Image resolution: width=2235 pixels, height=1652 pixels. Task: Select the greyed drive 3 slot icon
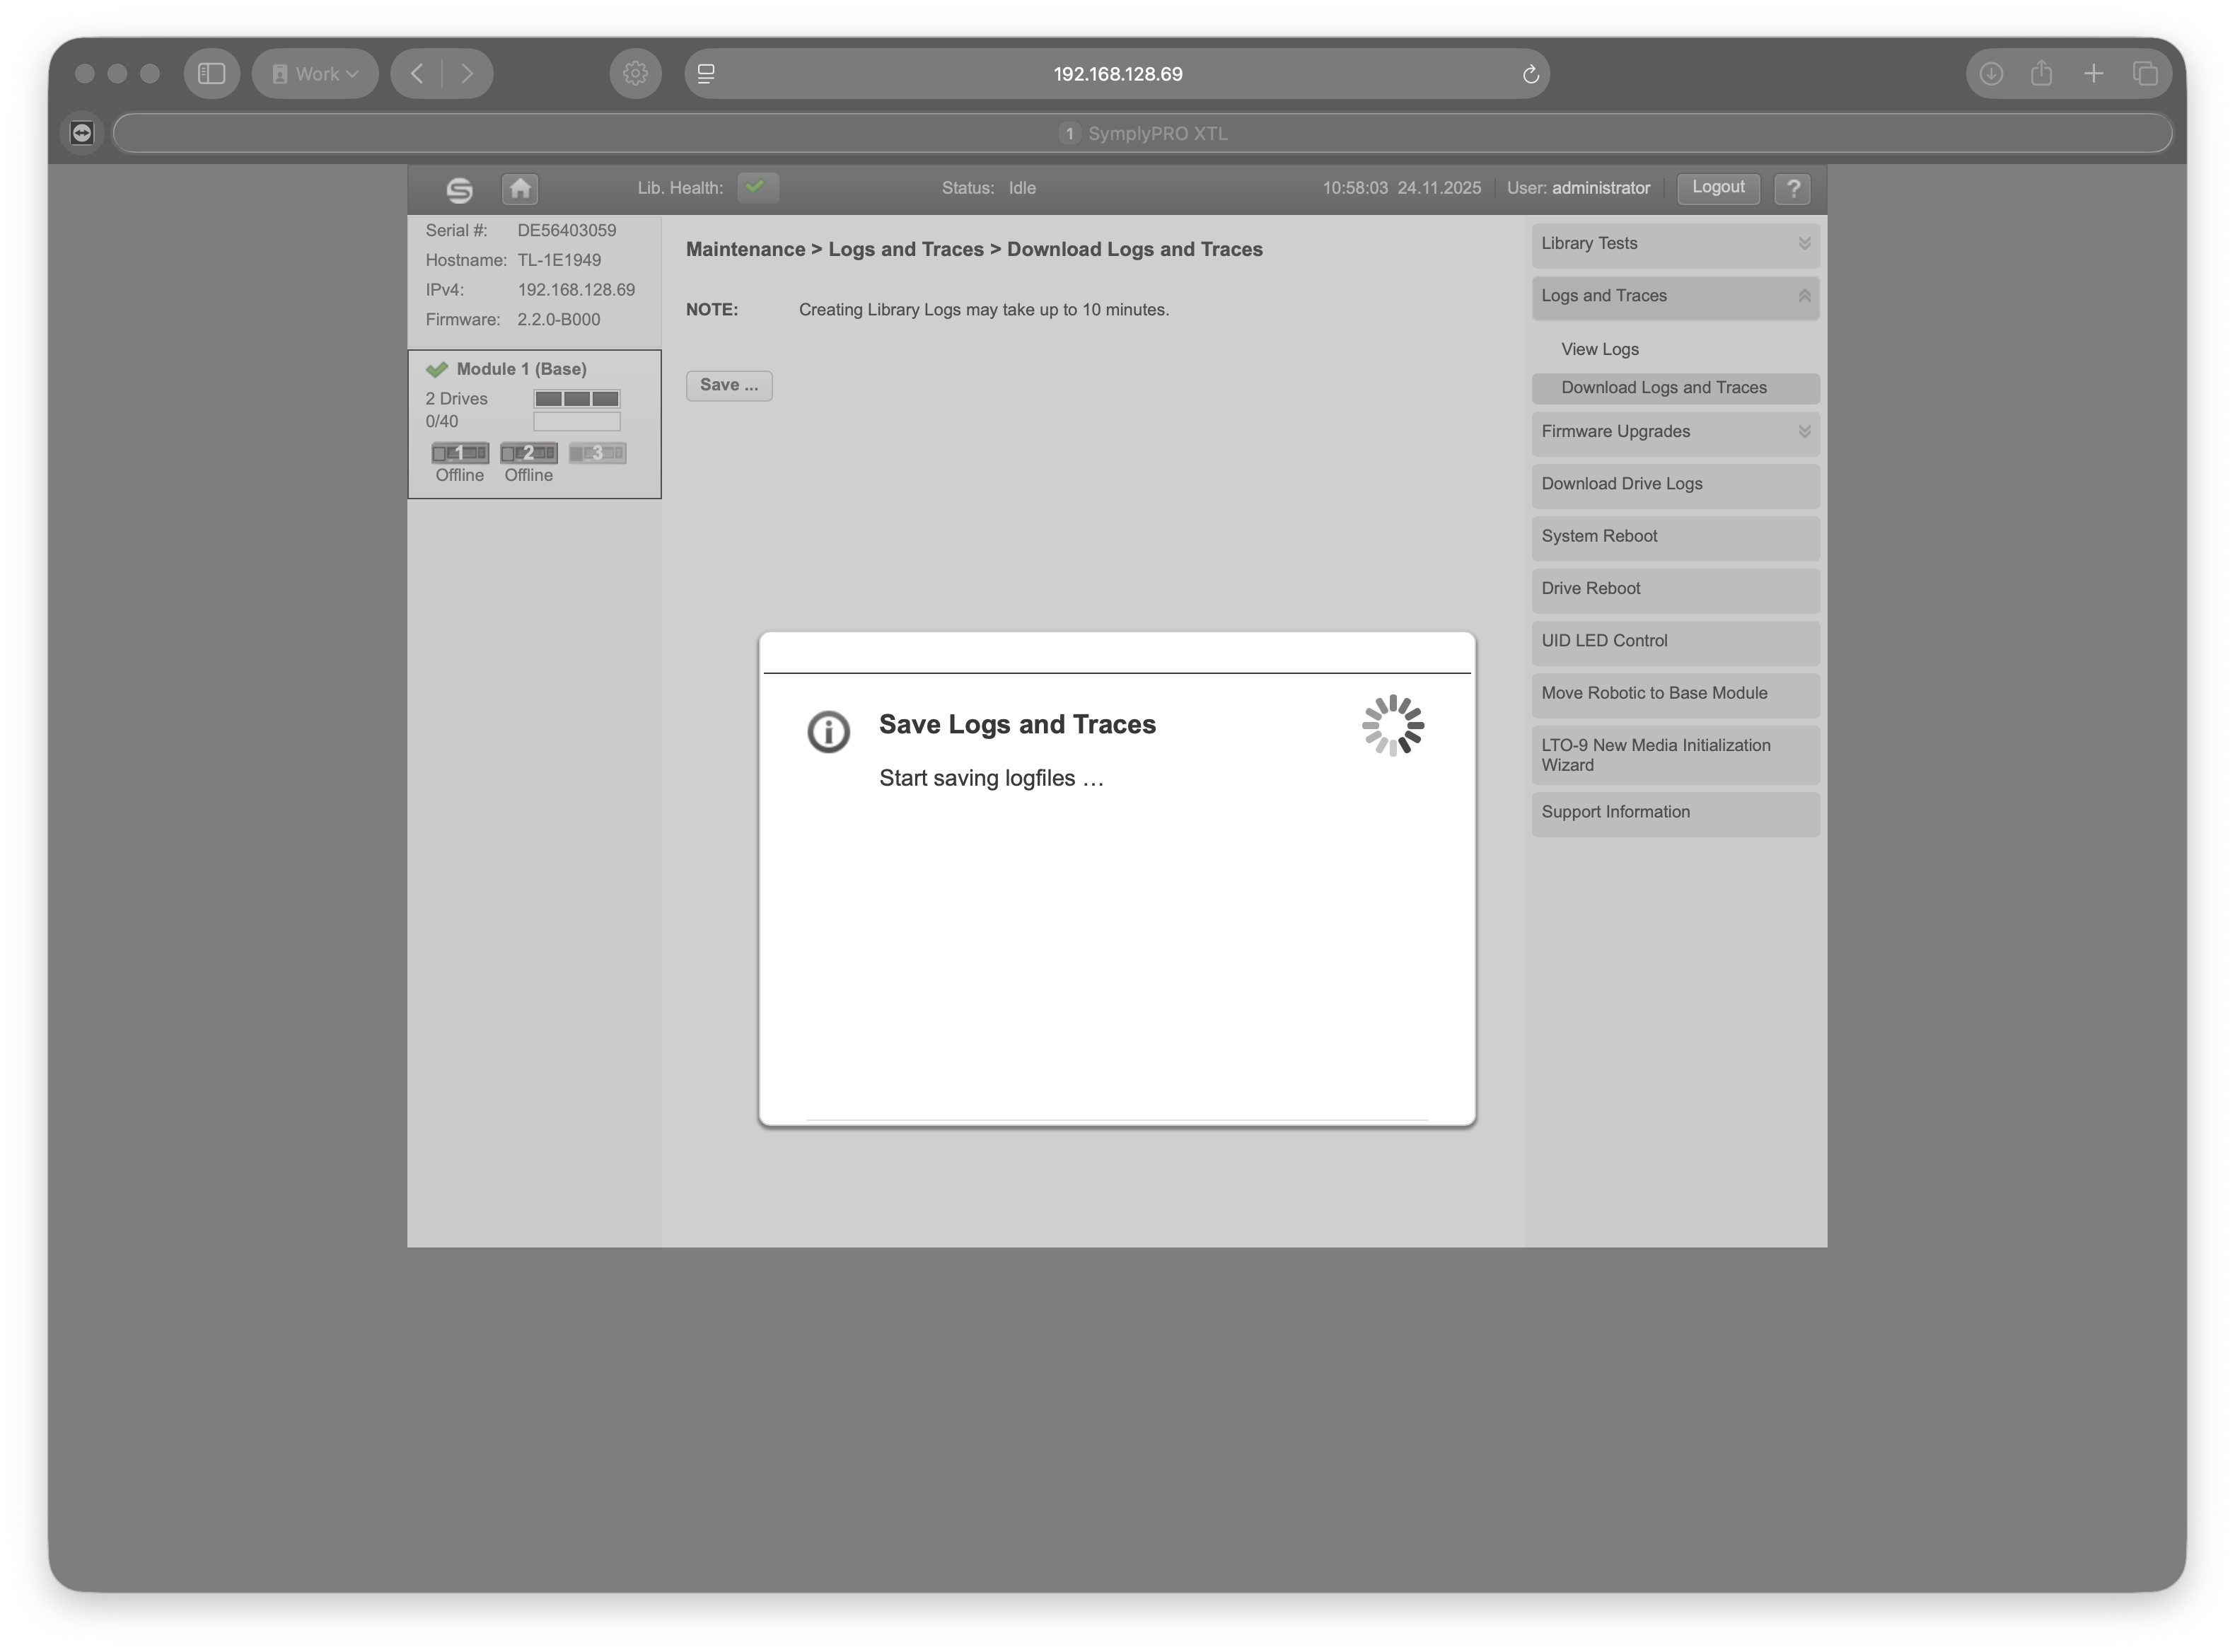[x=597, y=454]
